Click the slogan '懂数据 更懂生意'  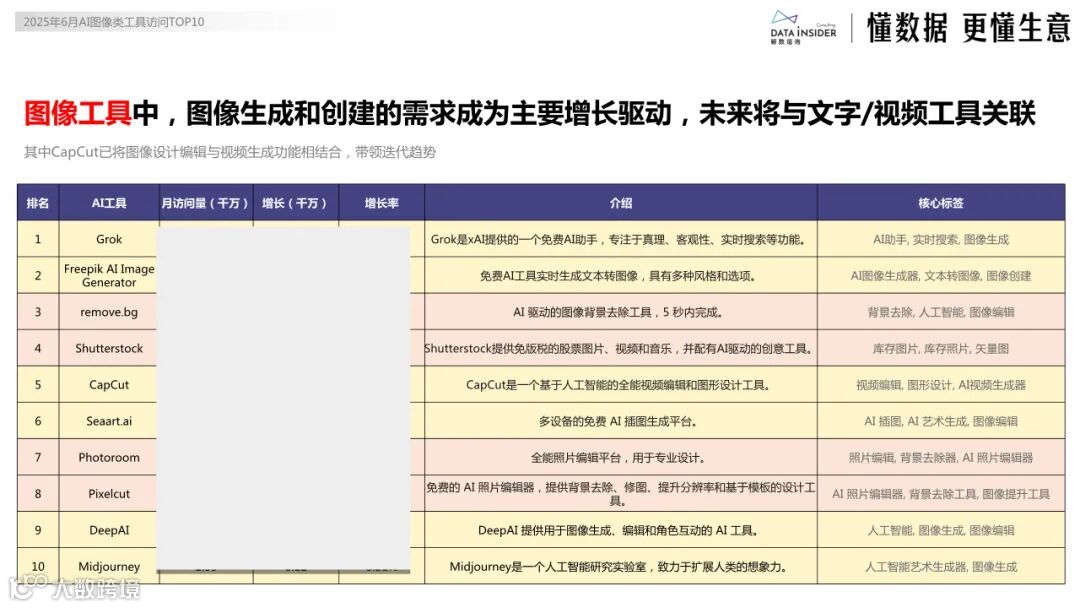coord(968,28)
